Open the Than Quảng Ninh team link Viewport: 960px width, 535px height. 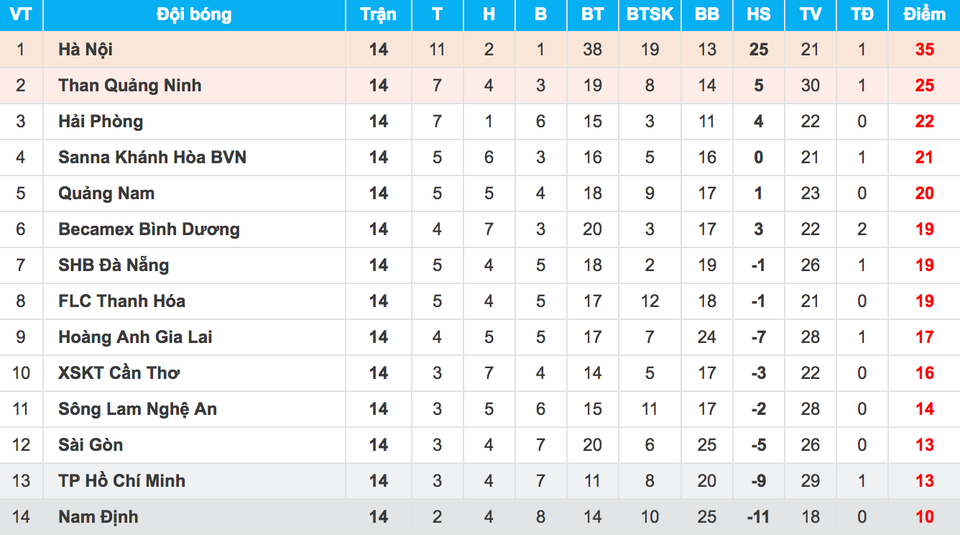[x=129, y=85]
